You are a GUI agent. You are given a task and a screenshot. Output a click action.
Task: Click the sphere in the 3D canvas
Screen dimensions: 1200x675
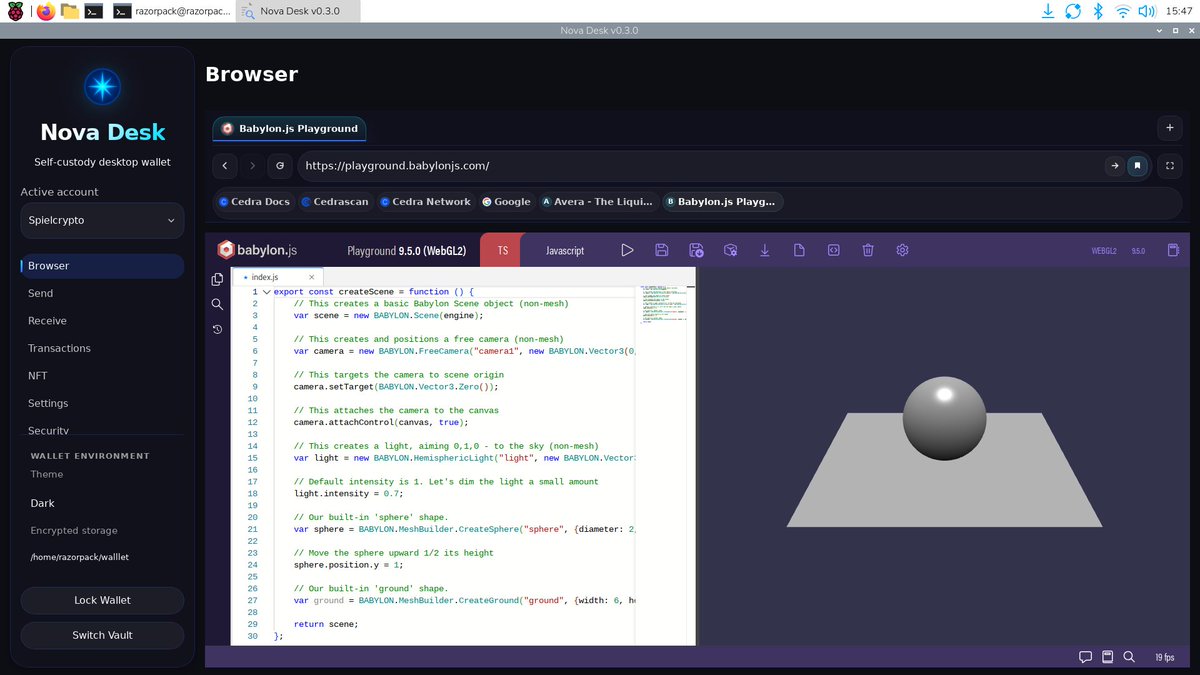click(944, 418)
